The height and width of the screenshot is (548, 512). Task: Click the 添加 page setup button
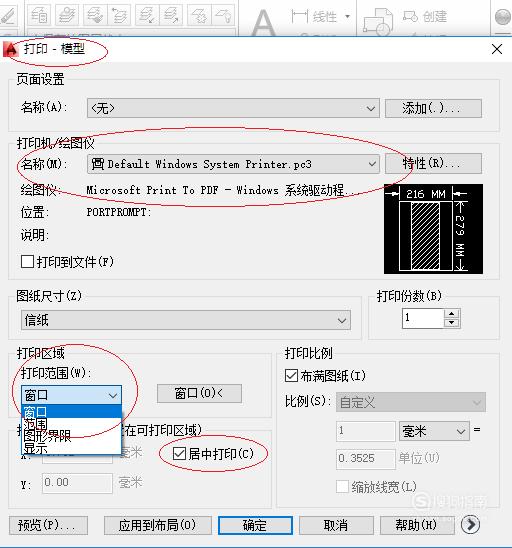[433, 108]
